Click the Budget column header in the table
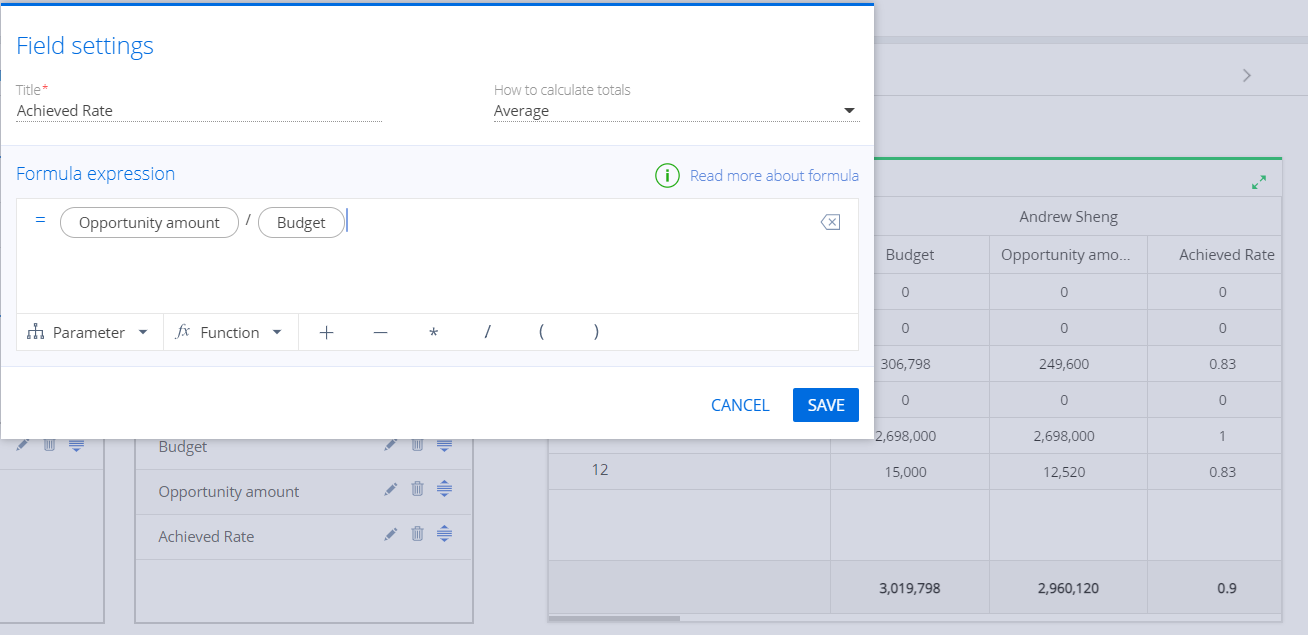This screenshot has width=1308, height=635. point(910,255)
